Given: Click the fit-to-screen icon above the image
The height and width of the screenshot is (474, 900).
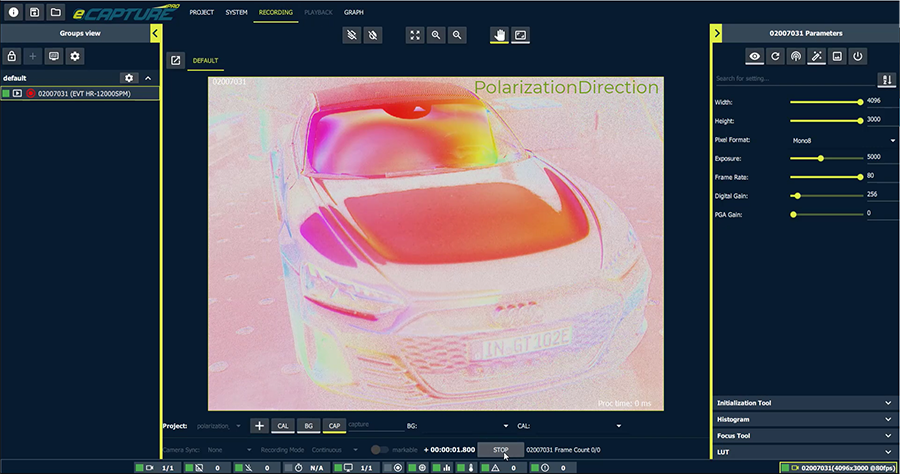Looking at the screenshot, I should pos(415,35).
